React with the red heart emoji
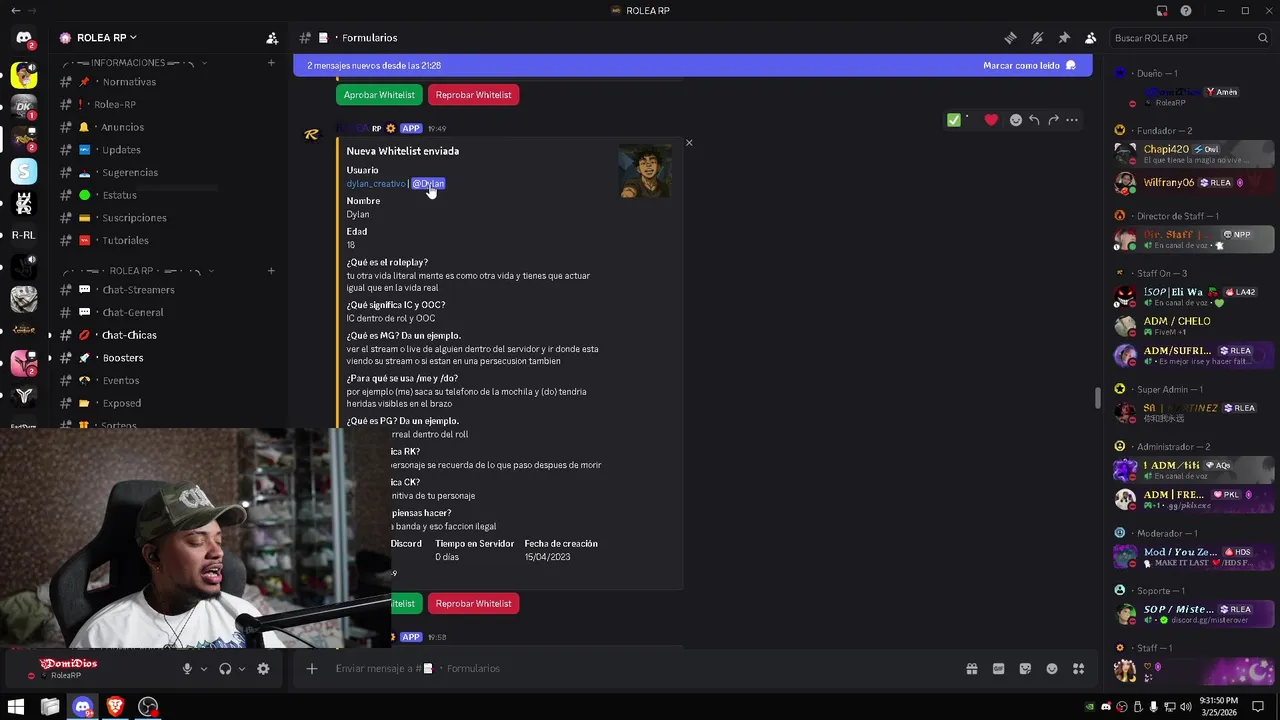The image size is (1280, 720). 991,120
